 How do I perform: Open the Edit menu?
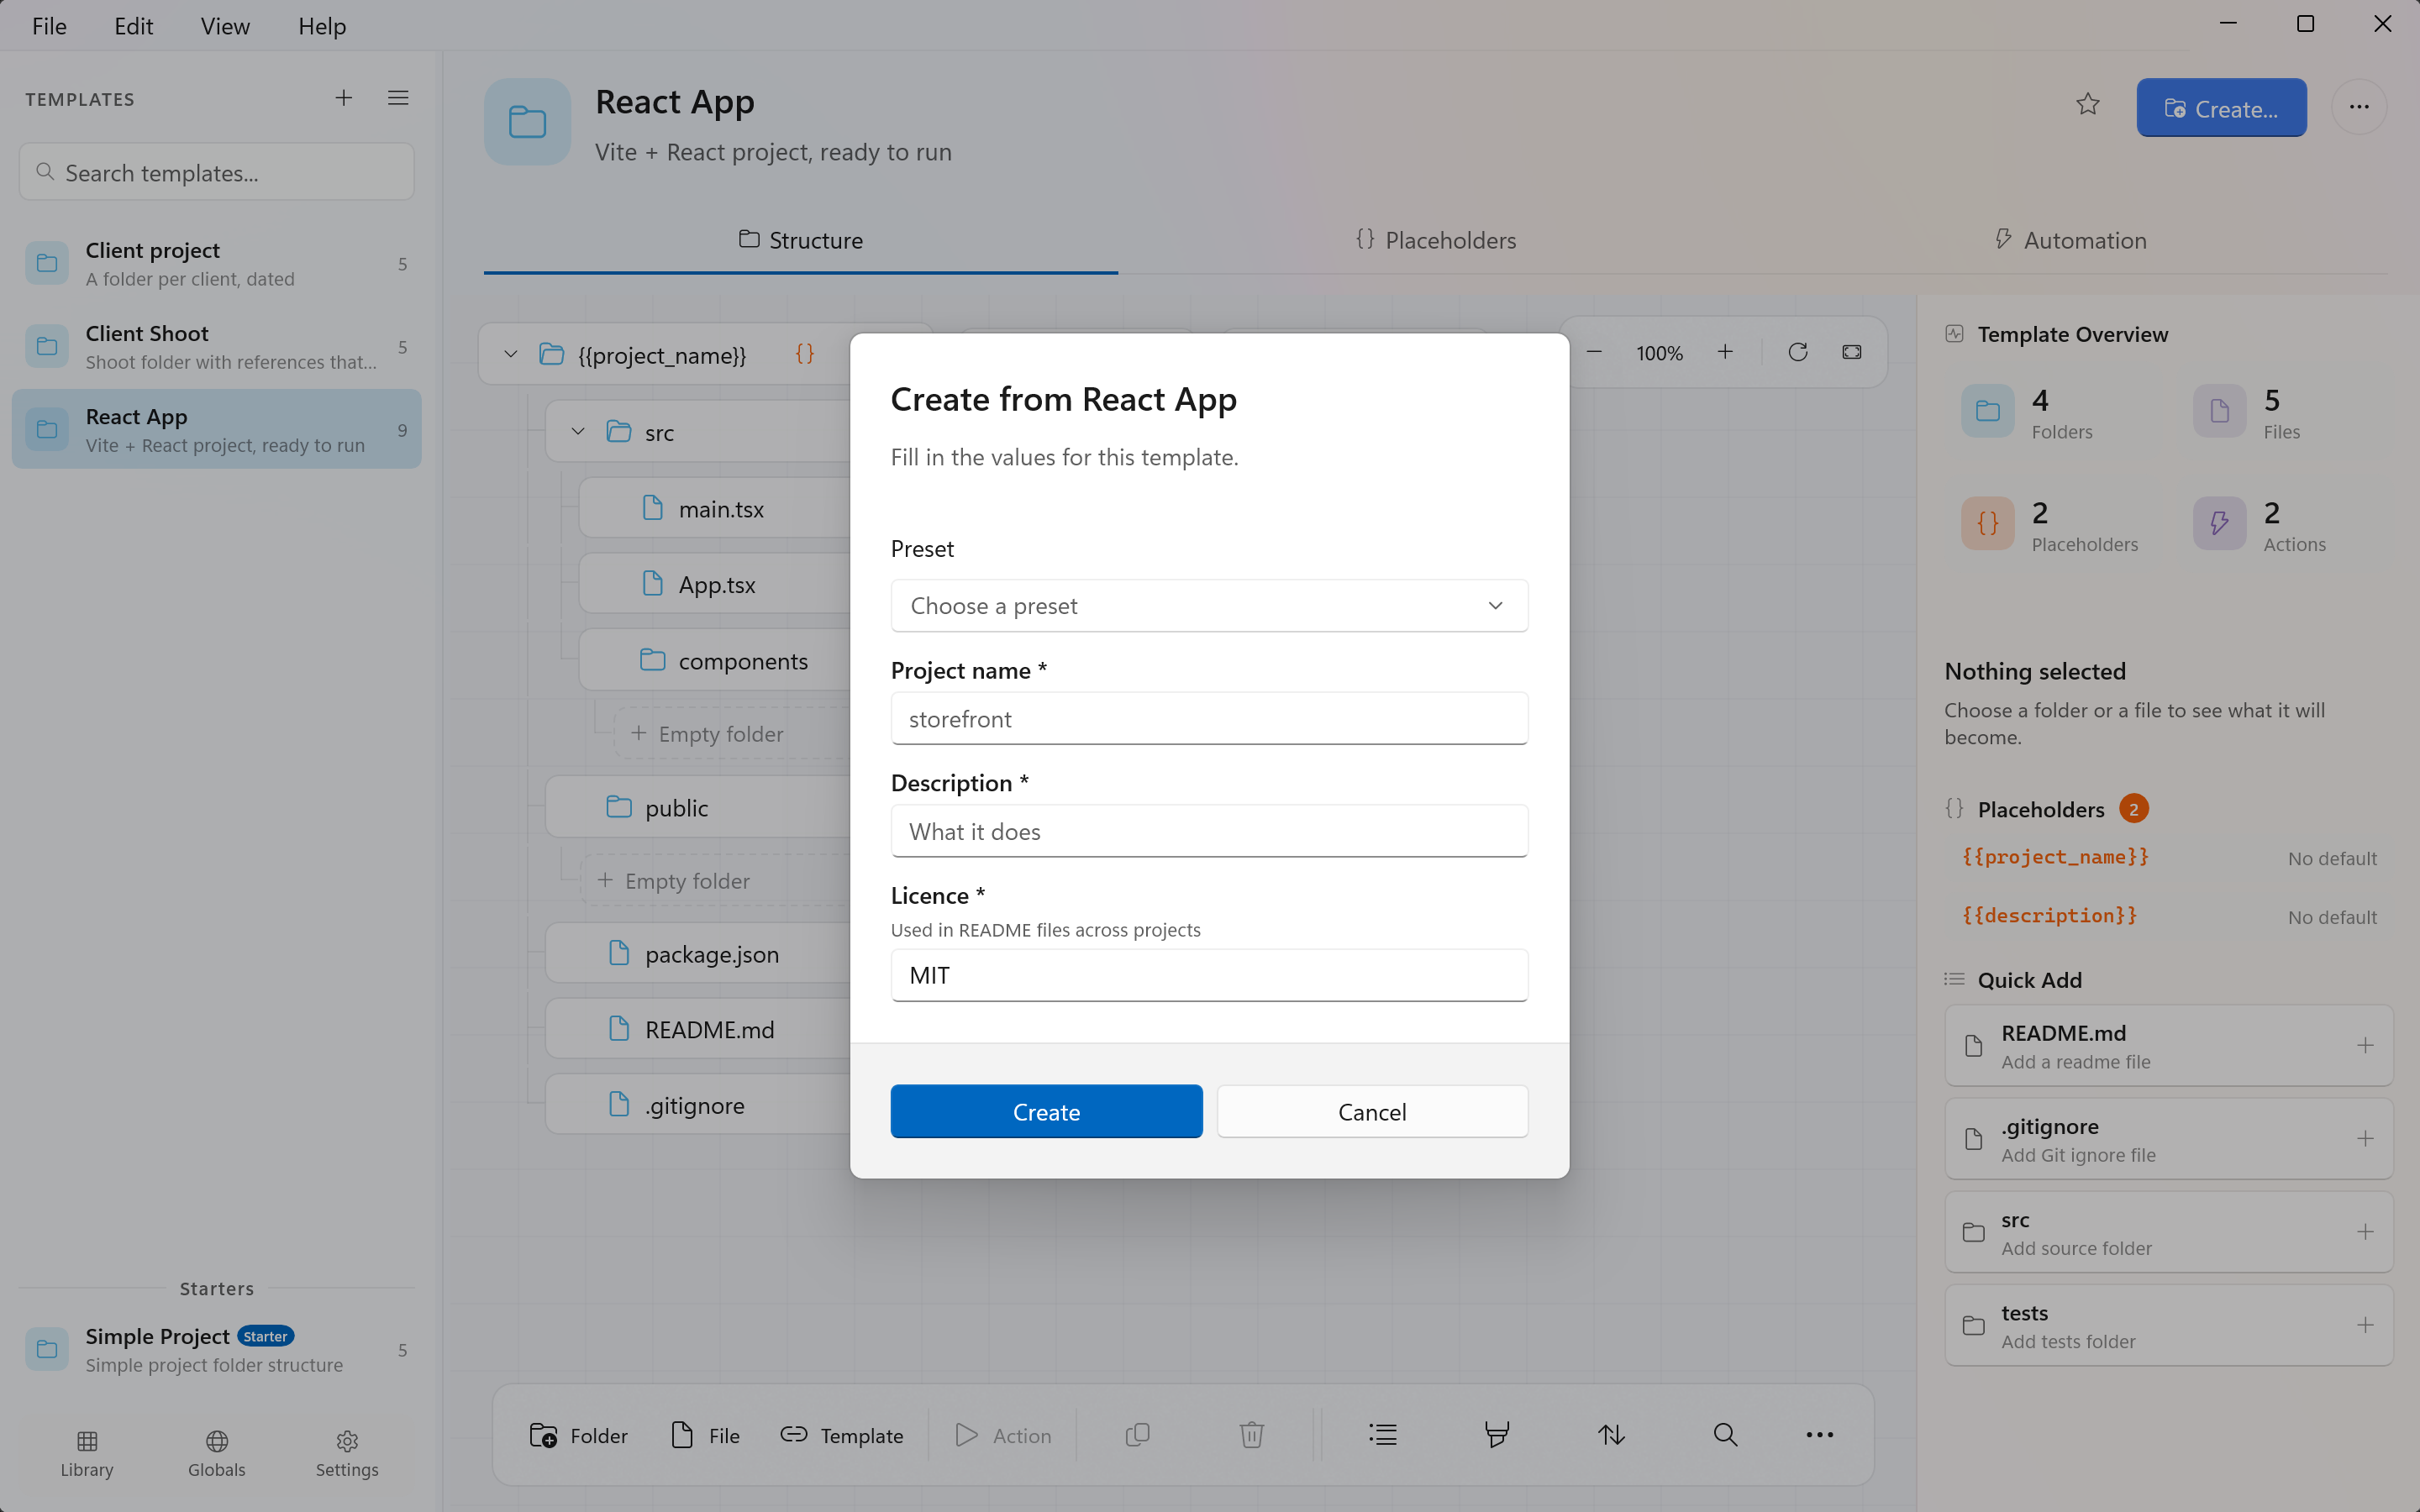click(x=133, y=26)
